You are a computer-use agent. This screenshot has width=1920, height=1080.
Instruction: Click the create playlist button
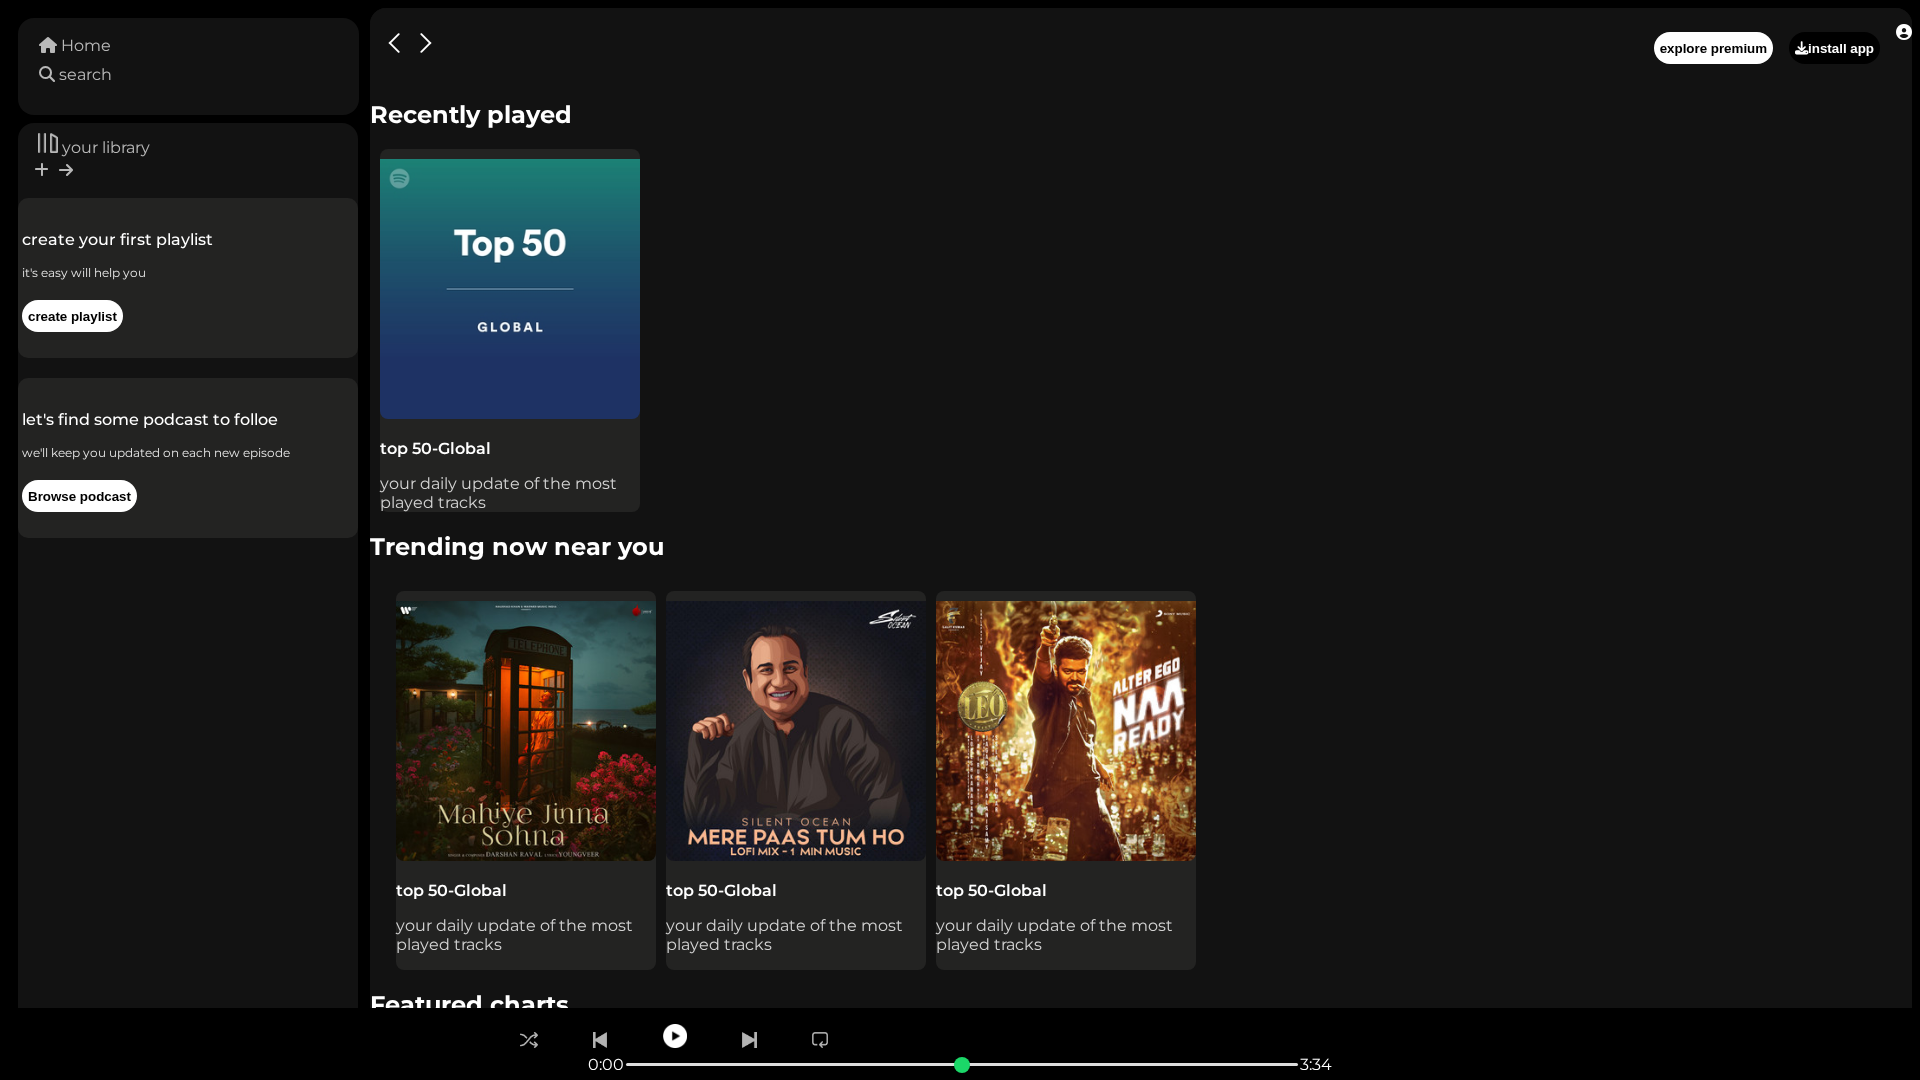[x=72, y=316]
